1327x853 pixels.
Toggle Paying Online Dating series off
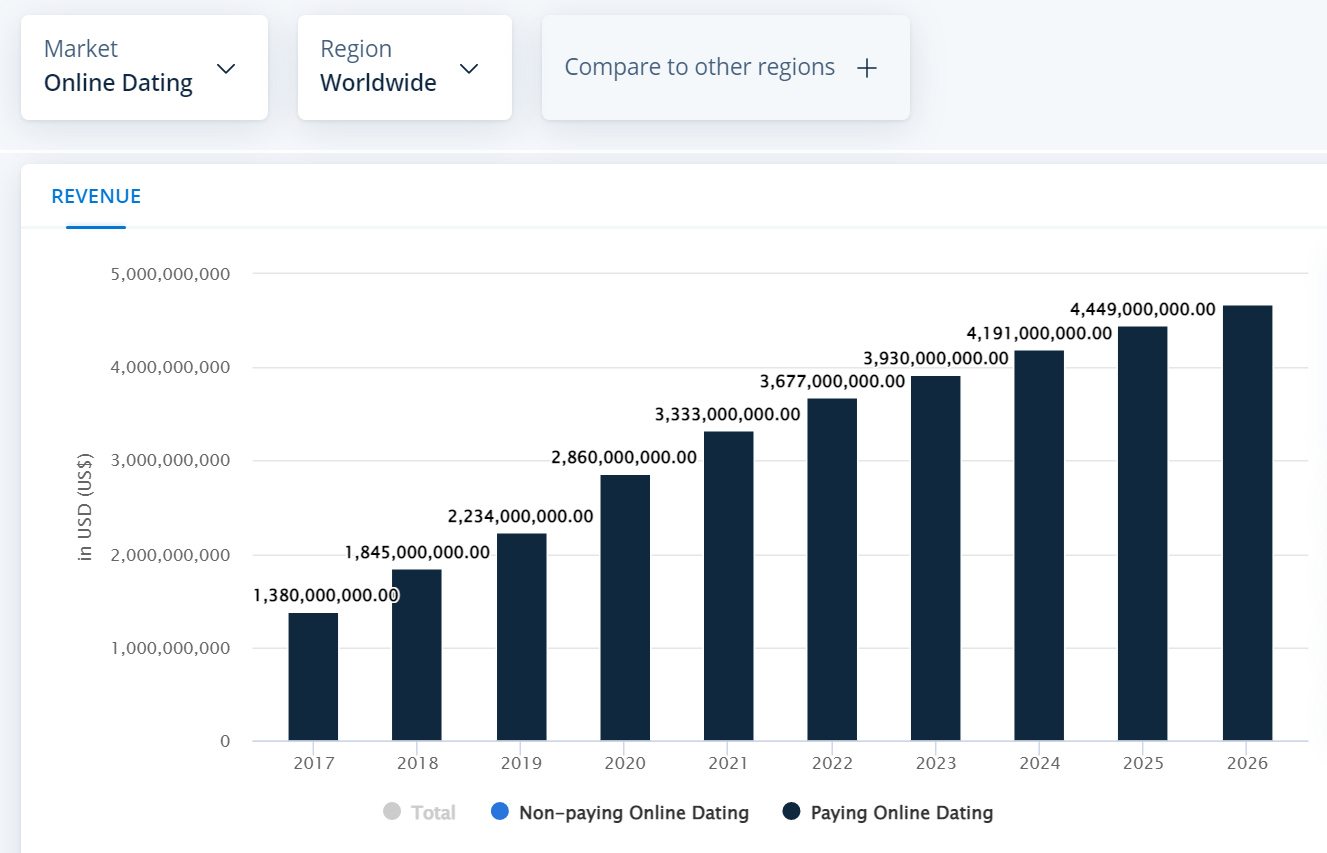coord(890,812)
